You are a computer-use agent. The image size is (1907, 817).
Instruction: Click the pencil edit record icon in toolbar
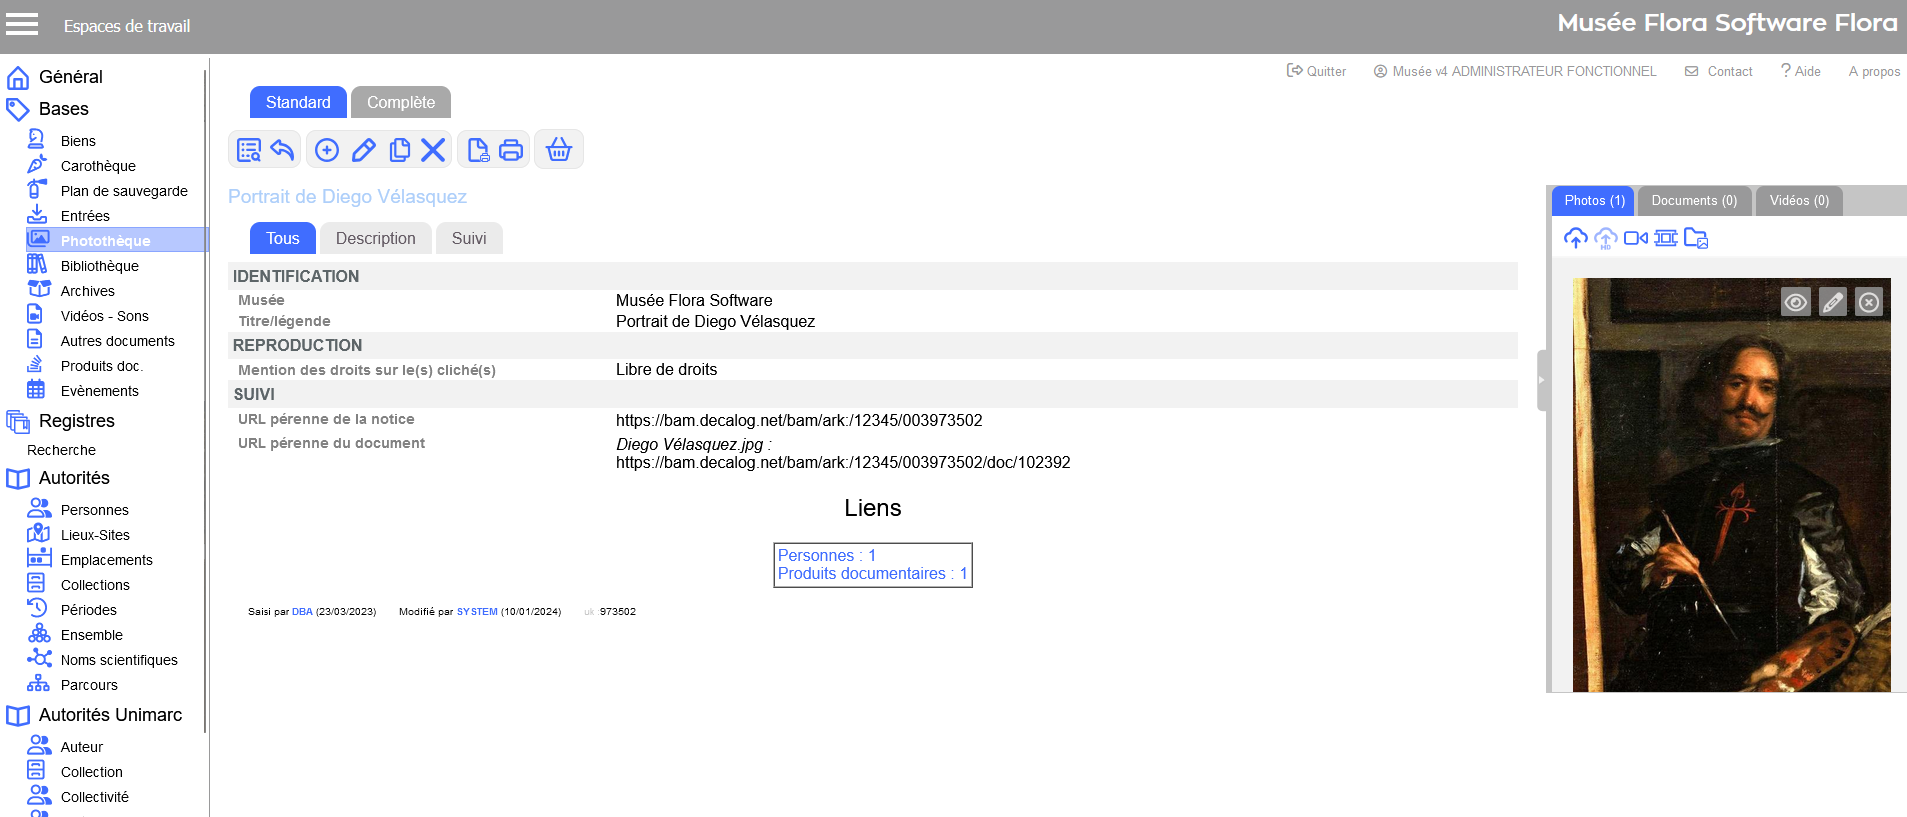click(x=364, y=150)
